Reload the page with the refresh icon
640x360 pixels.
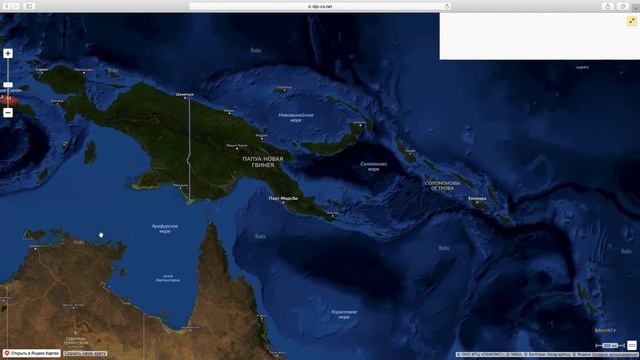[447, 7]
